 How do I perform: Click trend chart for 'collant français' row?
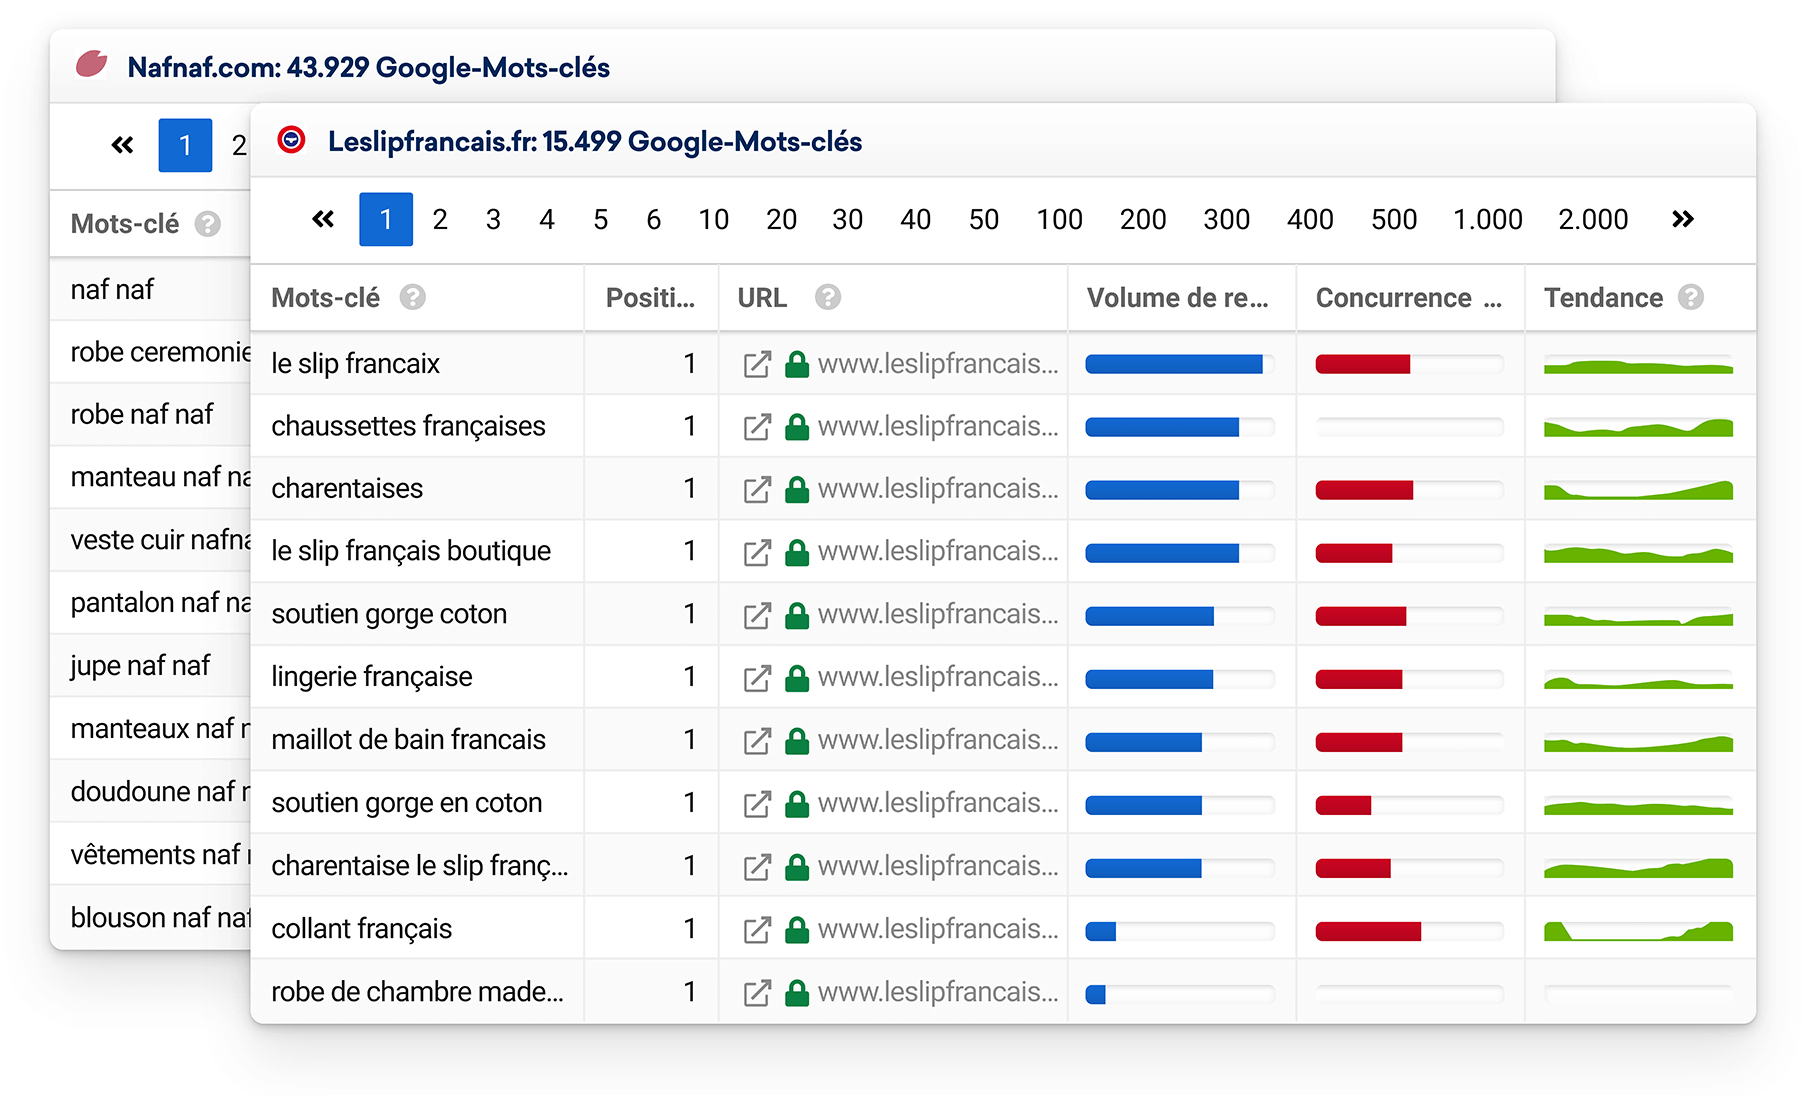click(x=1638, y=930)
